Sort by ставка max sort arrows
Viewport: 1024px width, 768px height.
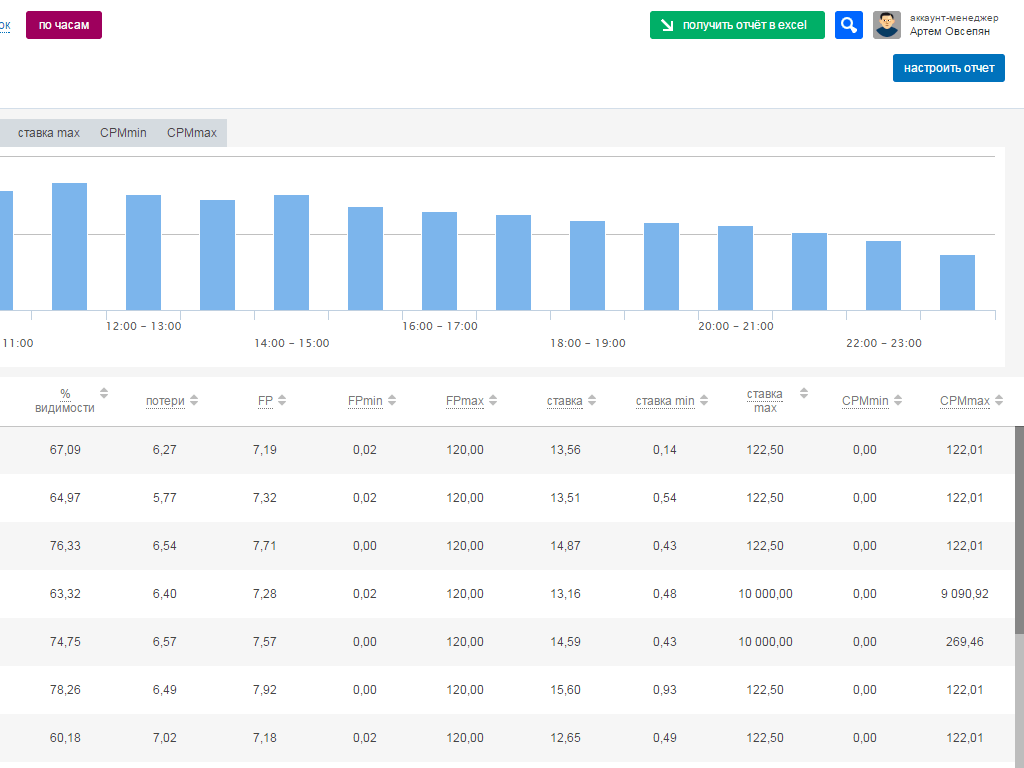coord(804,393)
